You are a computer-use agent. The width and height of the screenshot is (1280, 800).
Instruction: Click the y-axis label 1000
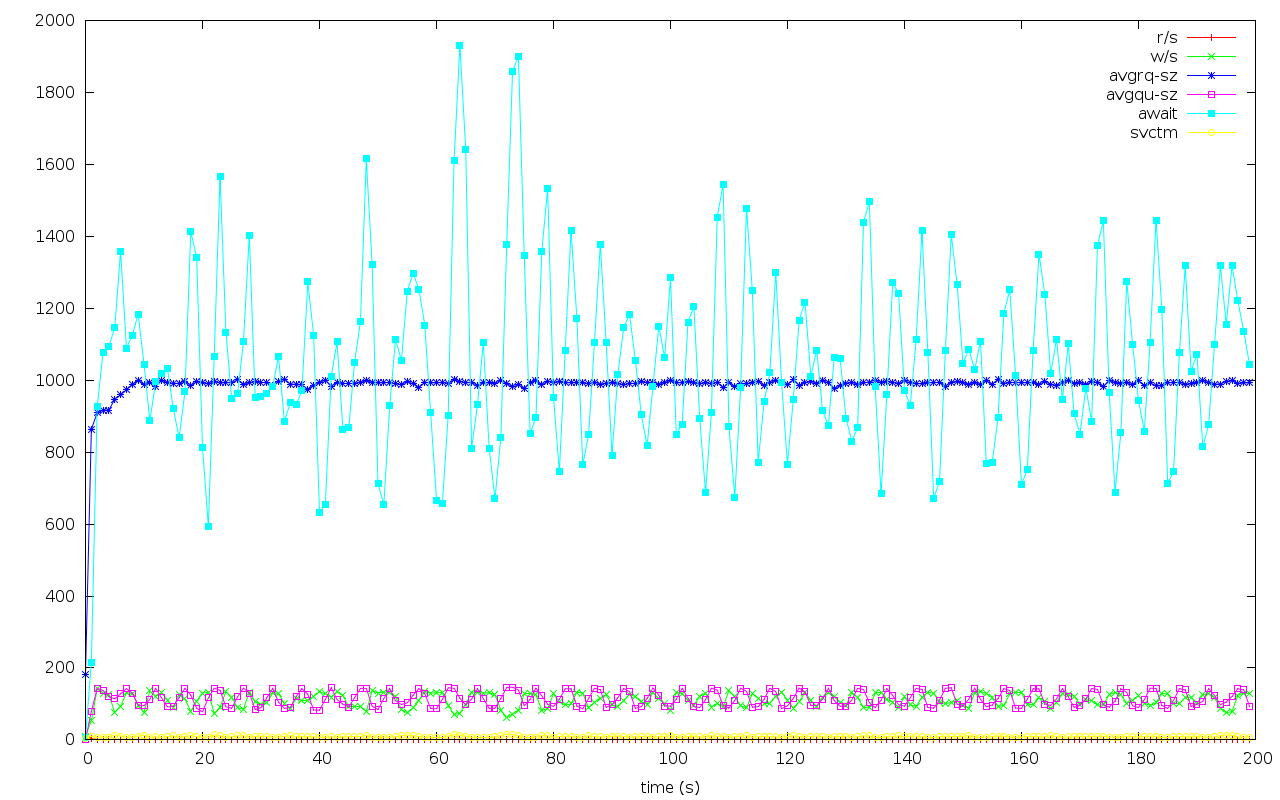pos(54,380)
